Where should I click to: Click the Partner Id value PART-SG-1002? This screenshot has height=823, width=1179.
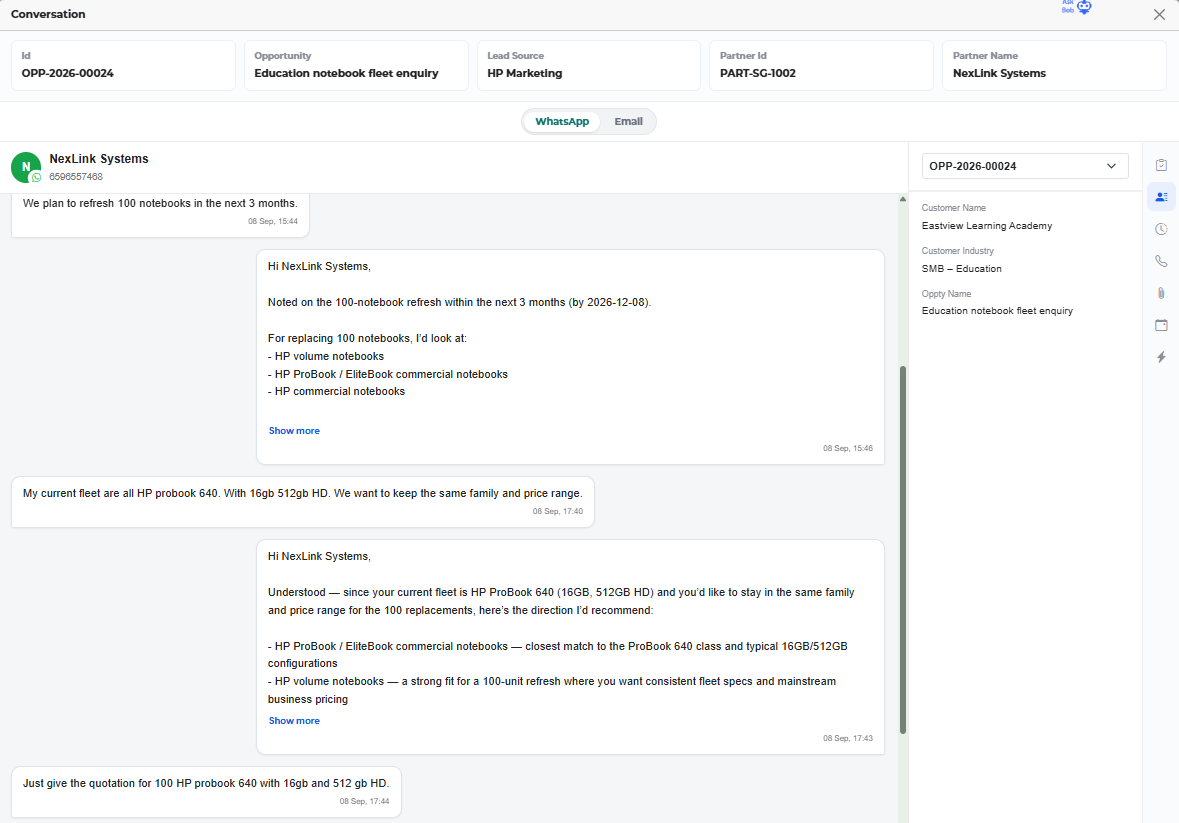pos(757,73)
